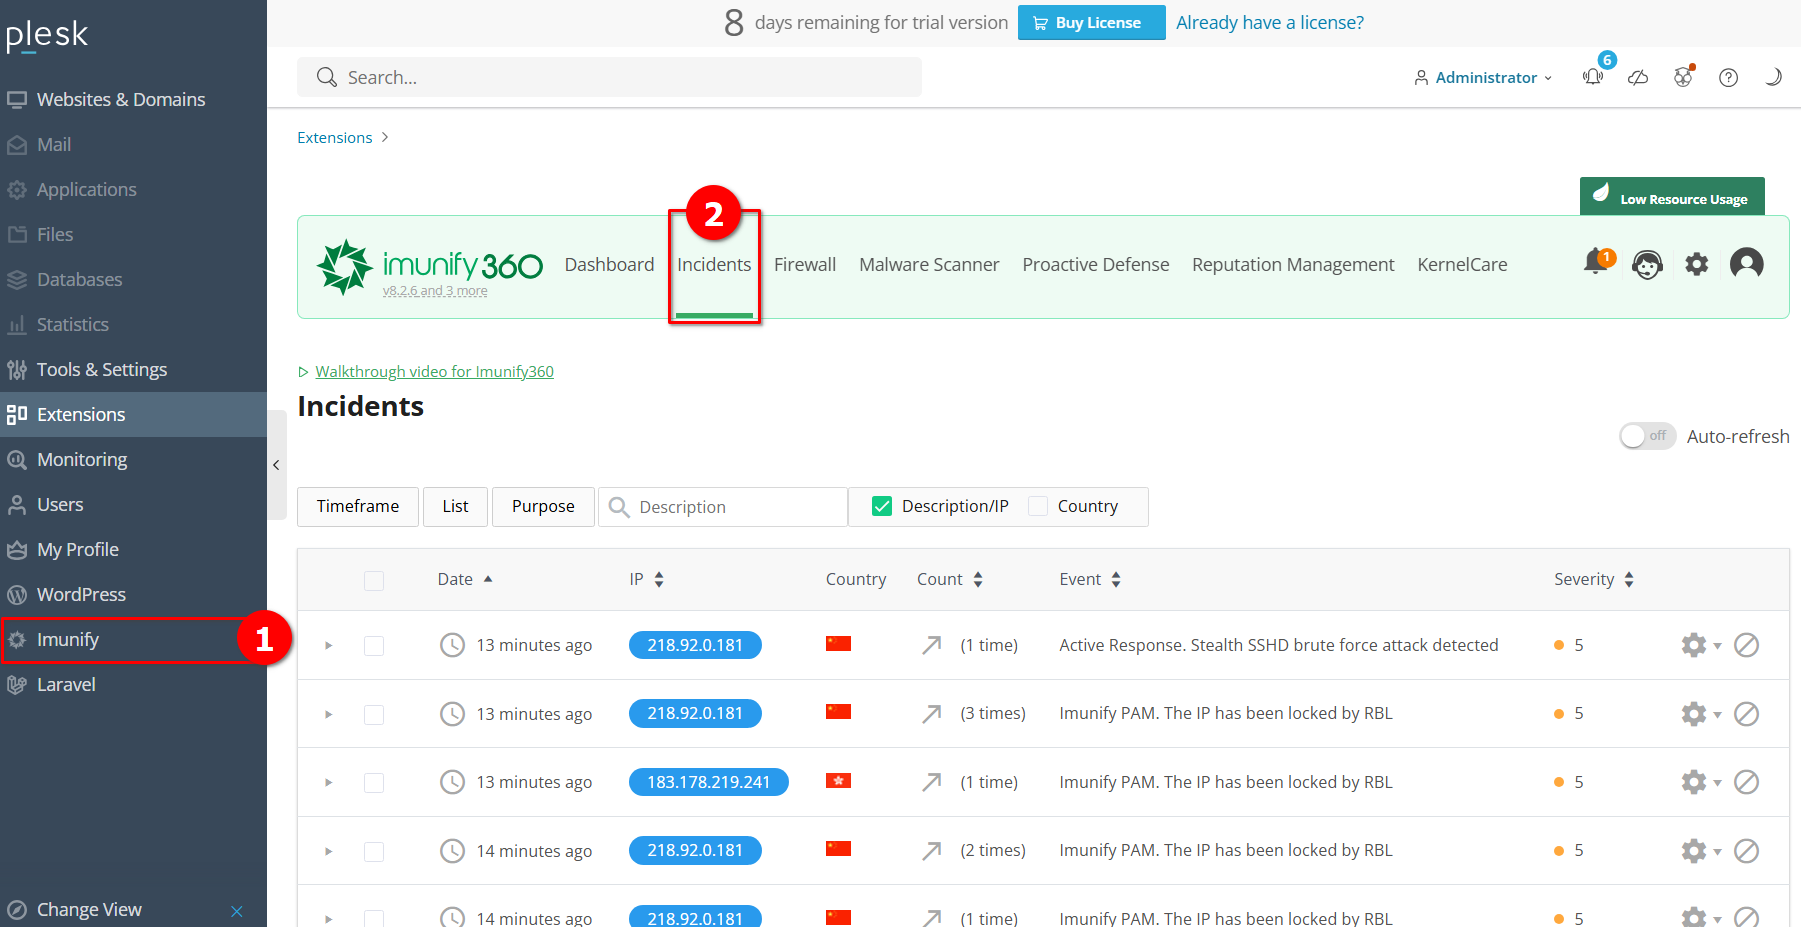This screenshot has height=927, width=1801.
Task: Click the block icon in the 183.178.219.241 row
Action: coord(1746,782)
